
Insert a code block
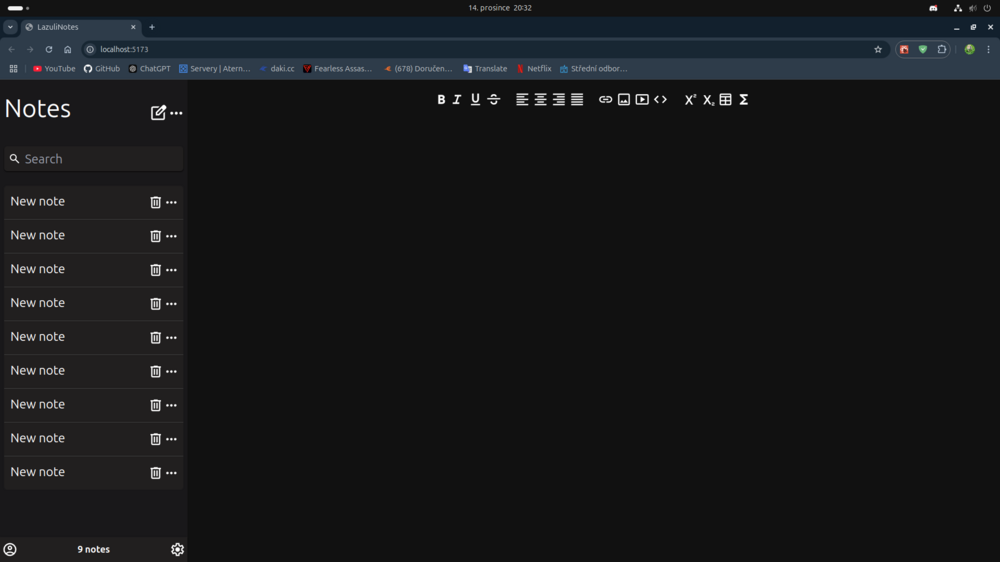tap(661, 100)
